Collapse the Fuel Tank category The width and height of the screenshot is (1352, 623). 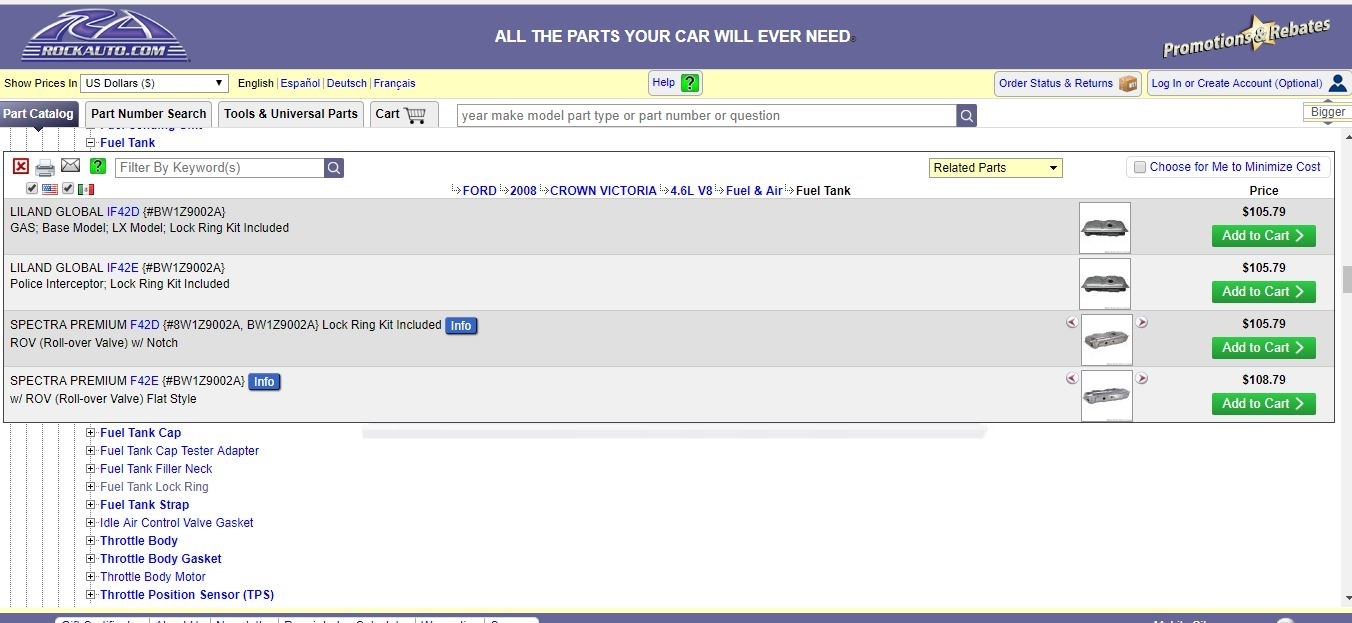[x=90, y=143]
